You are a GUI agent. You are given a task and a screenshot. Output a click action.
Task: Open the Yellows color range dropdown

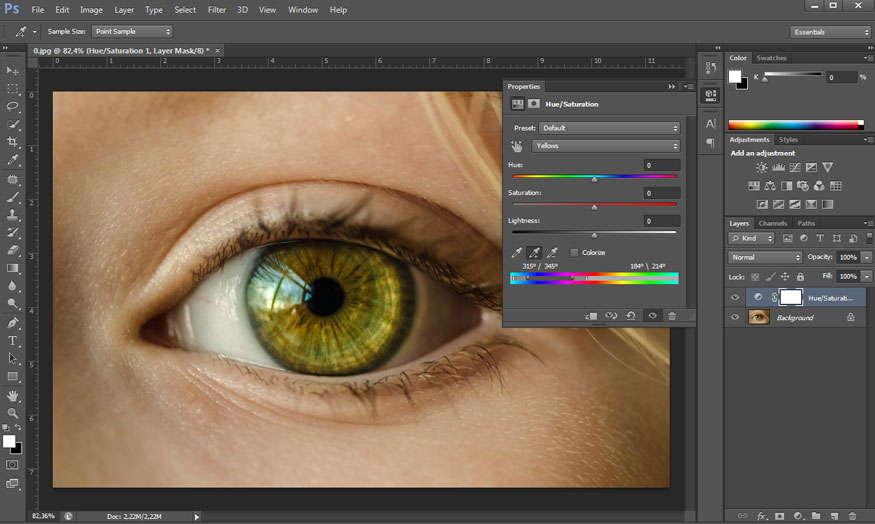pos(606,146)
